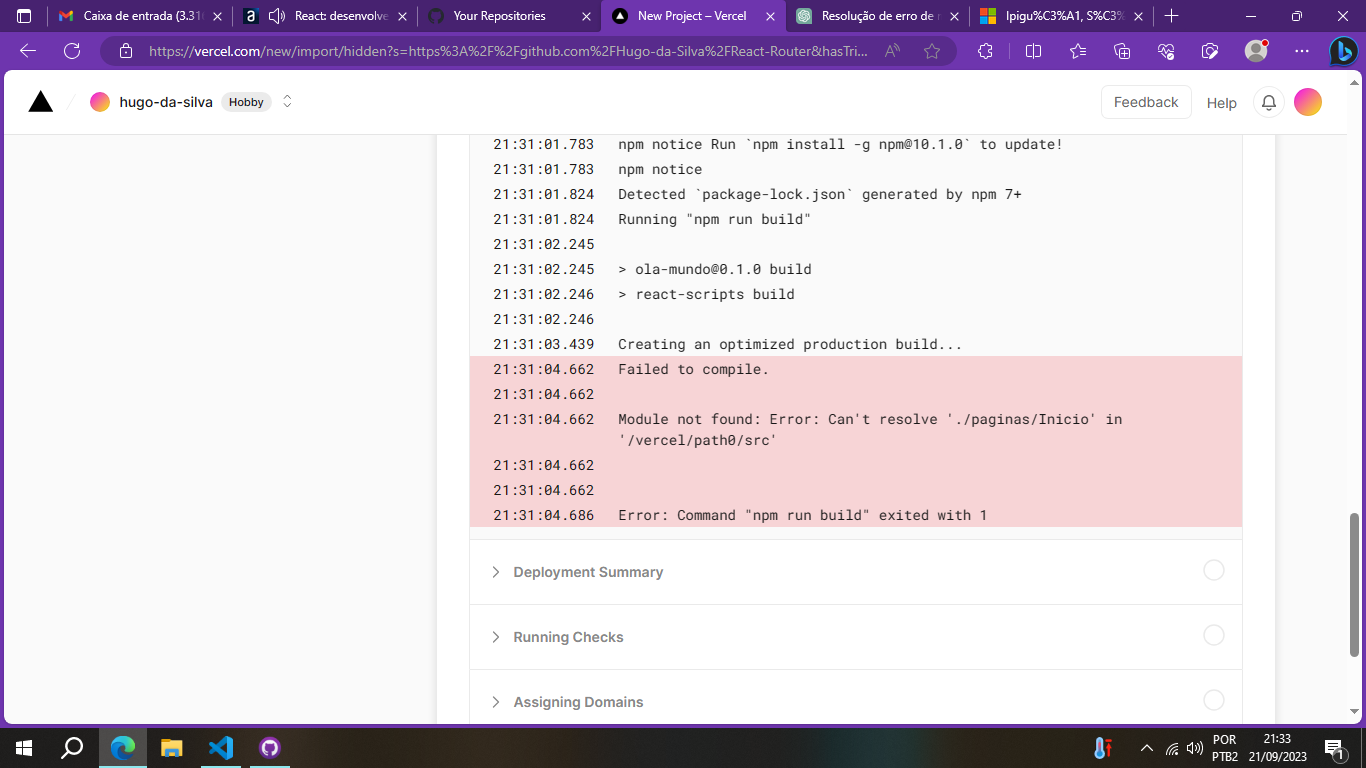This screenshot has height=768, width=1366.
Task: Switch to the React: desenvolve tab
Action: tap(324, 16)
